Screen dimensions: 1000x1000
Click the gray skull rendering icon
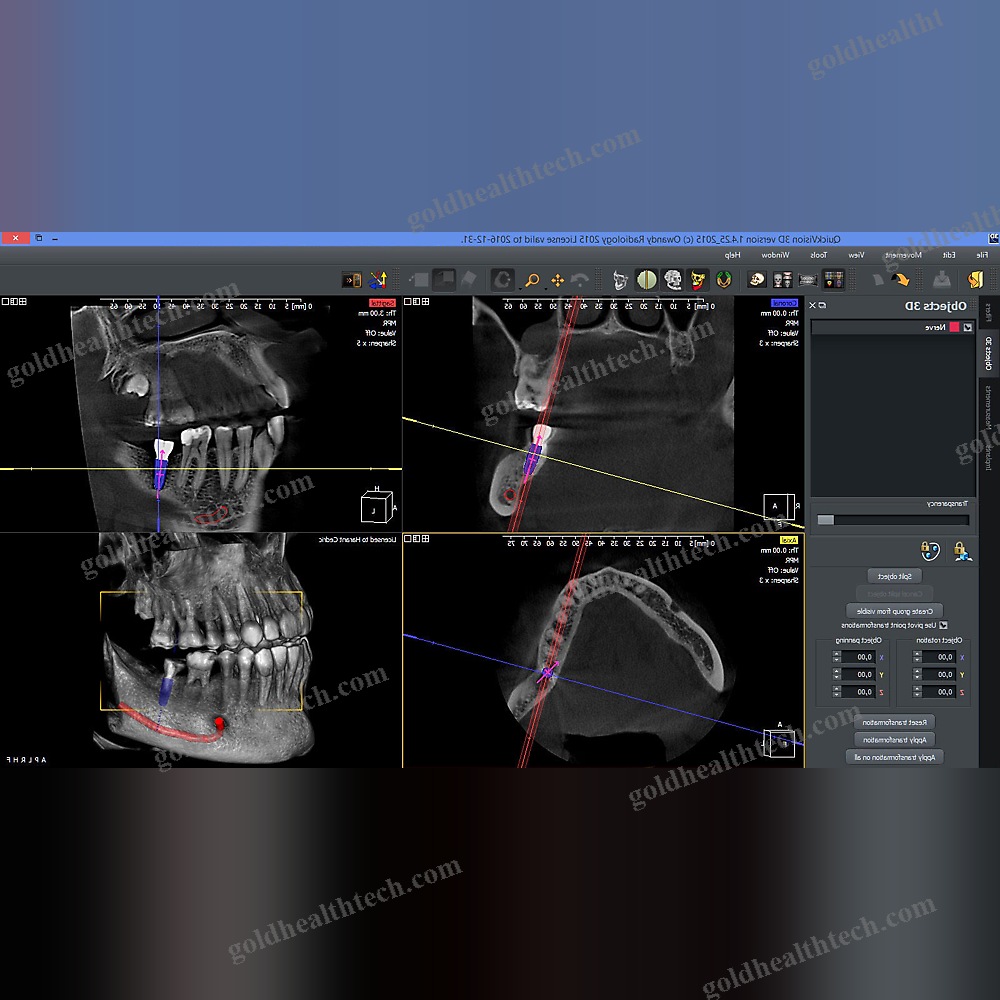672,279
